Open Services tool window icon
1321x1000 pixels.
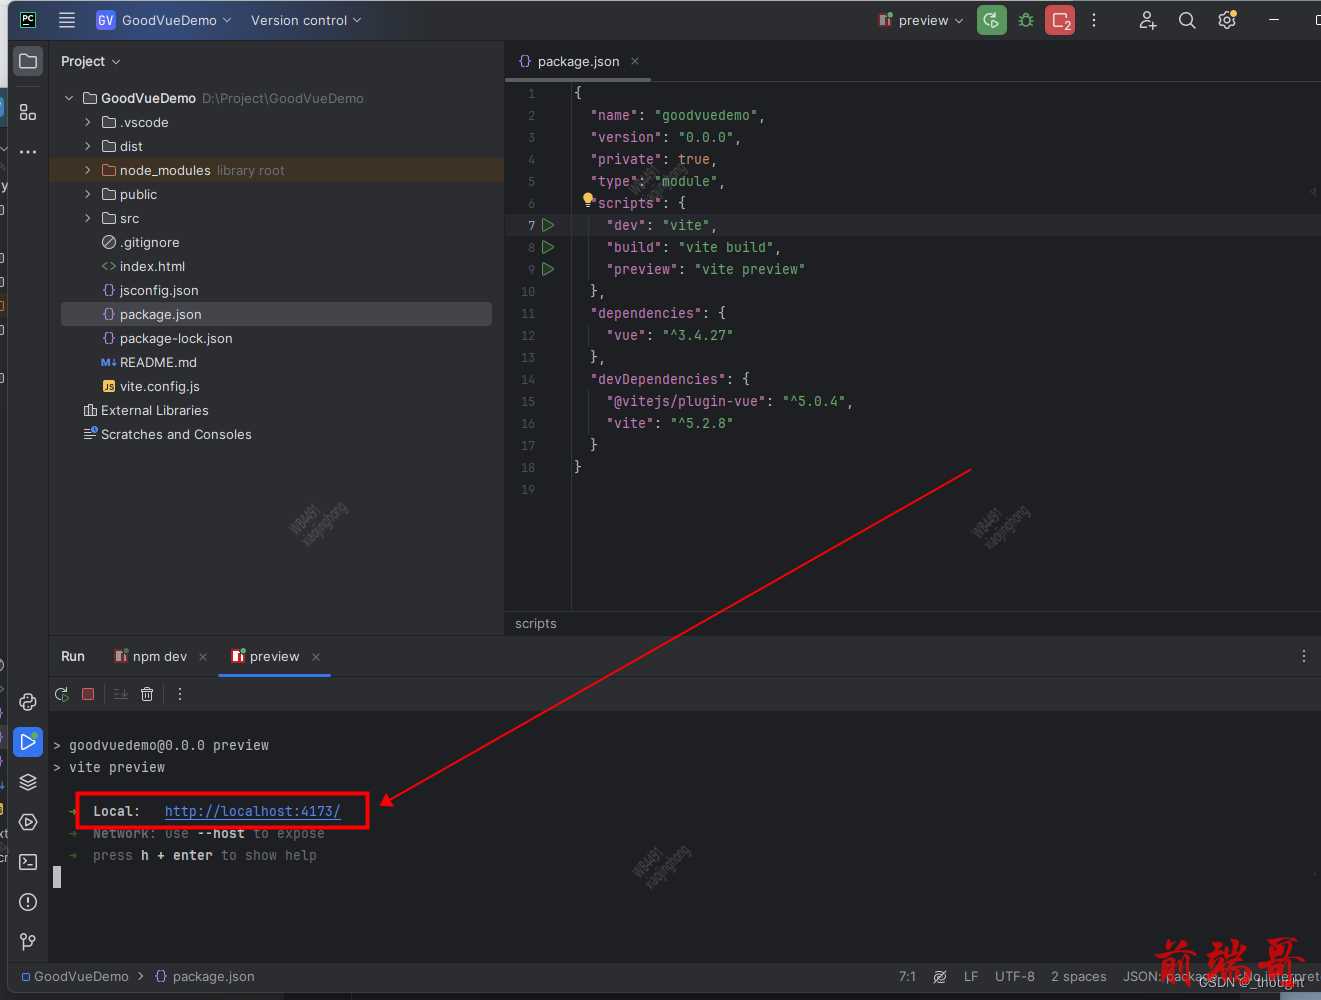coord(28,822)
